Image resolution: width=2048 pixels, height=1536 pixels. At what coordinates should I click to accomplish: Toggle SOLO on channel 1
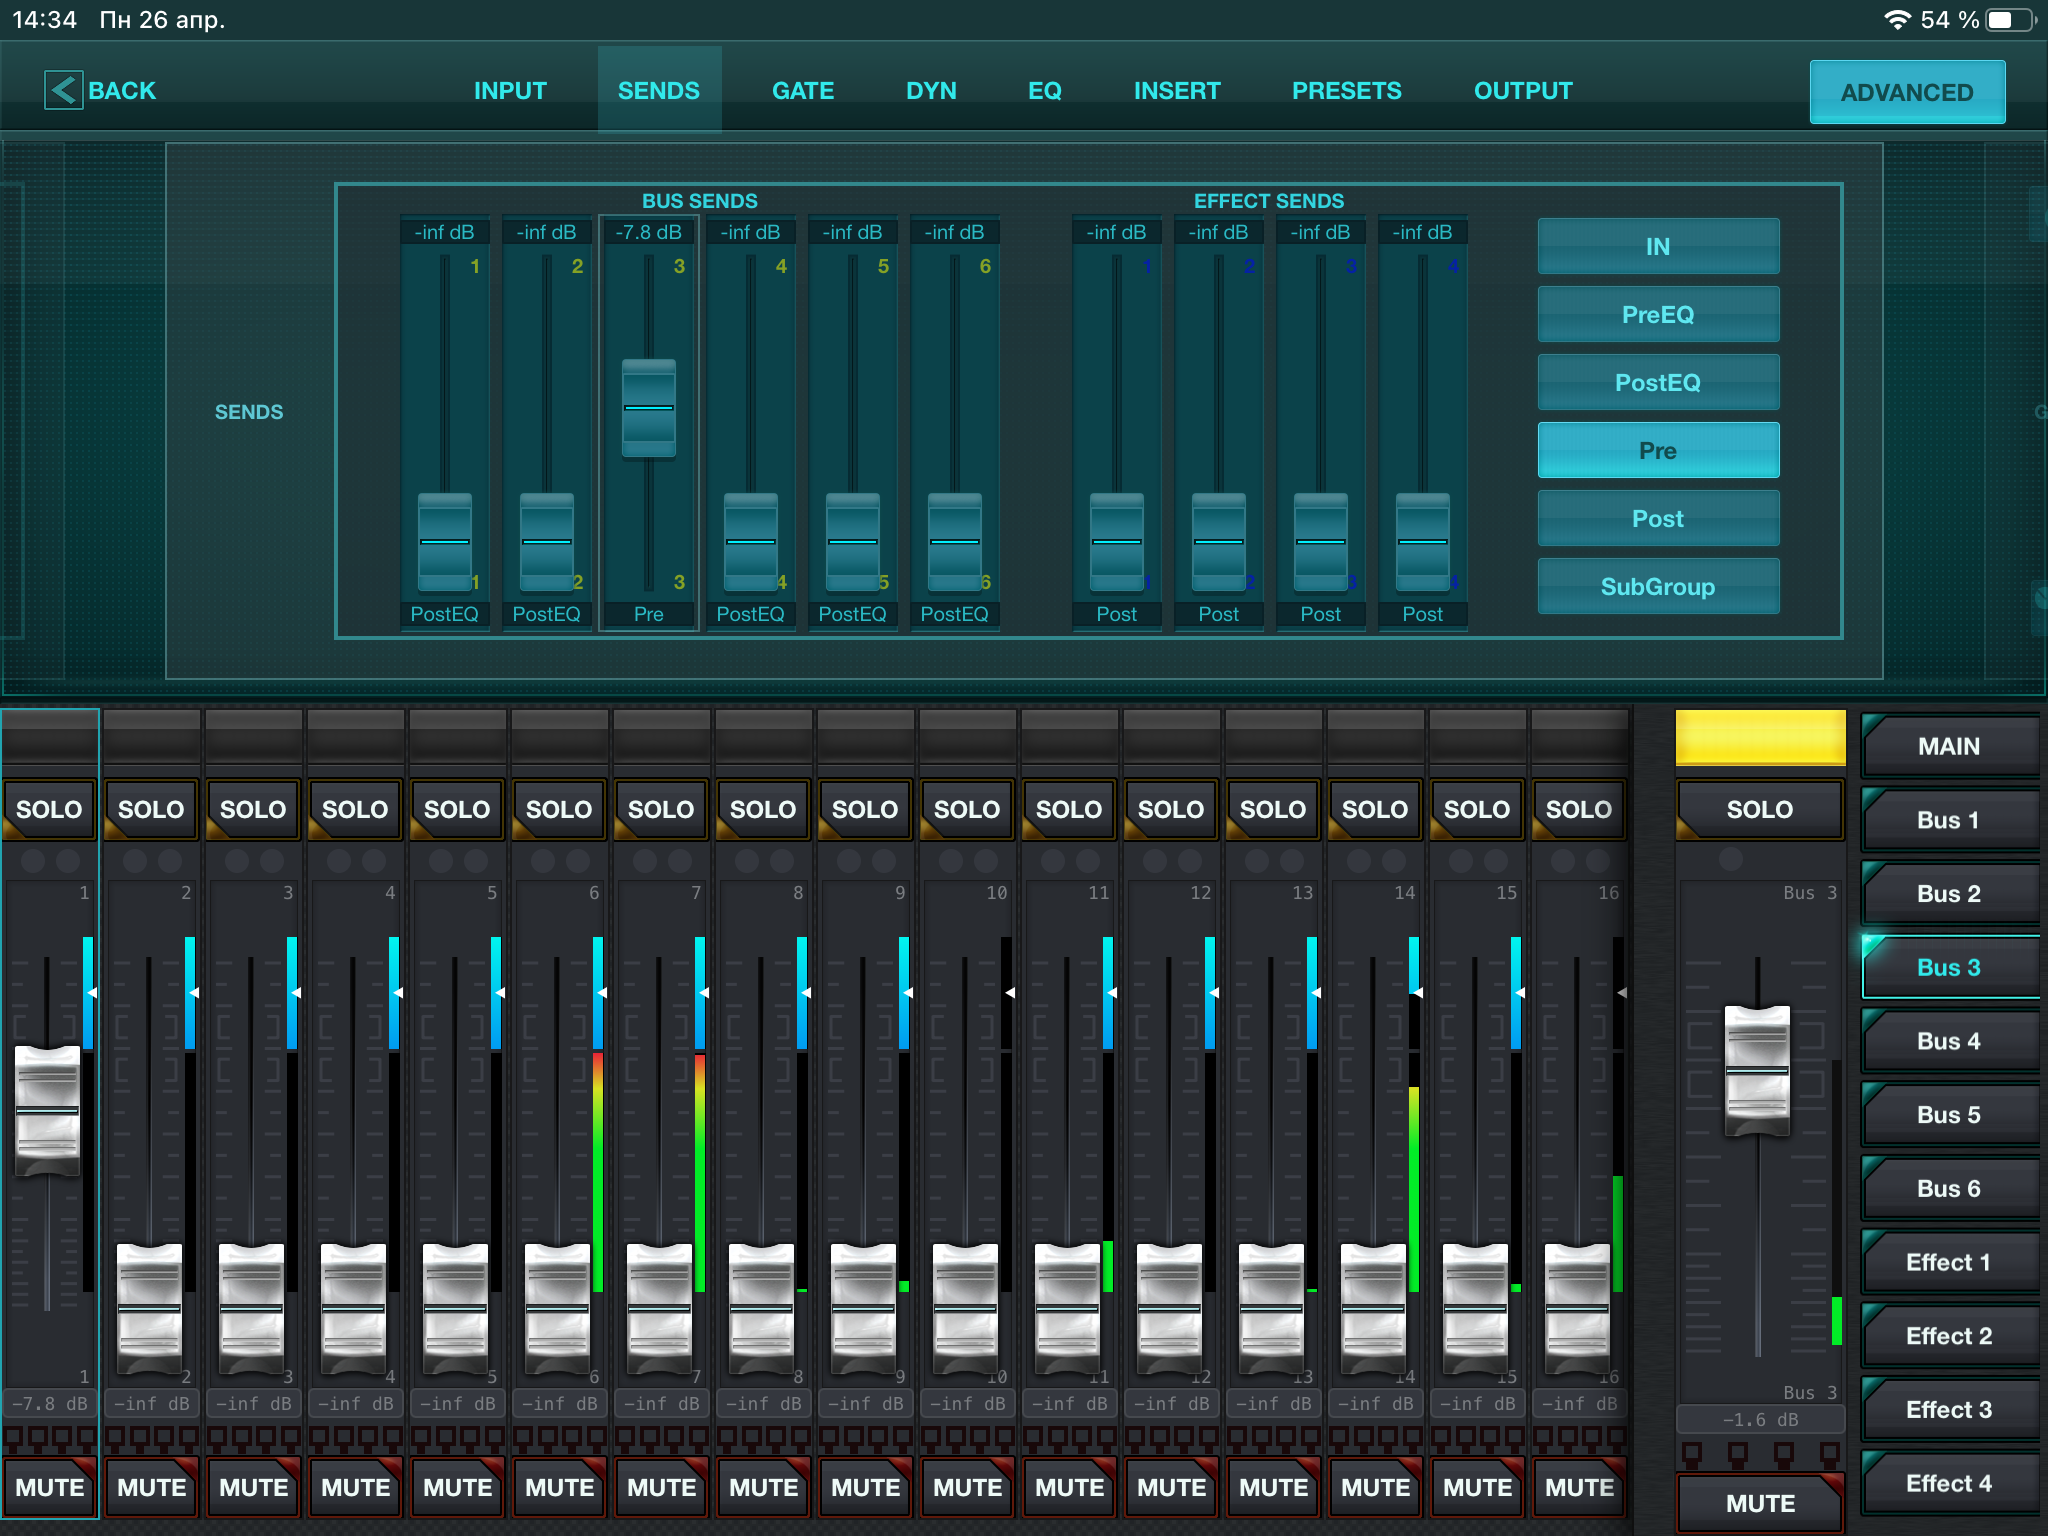[x=49, y=809]
